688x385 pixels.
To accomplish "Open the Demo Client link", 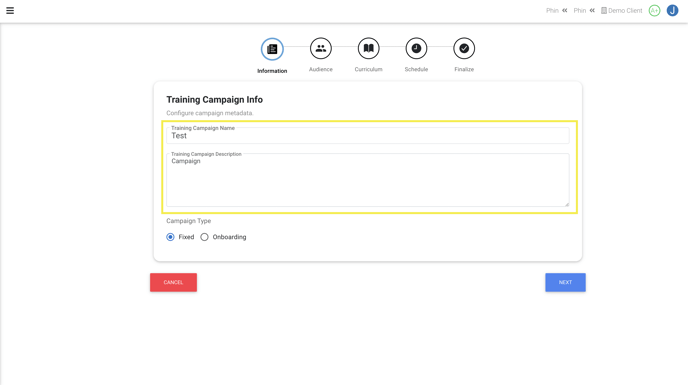I will pyautogui.click(x=625, y=11).
